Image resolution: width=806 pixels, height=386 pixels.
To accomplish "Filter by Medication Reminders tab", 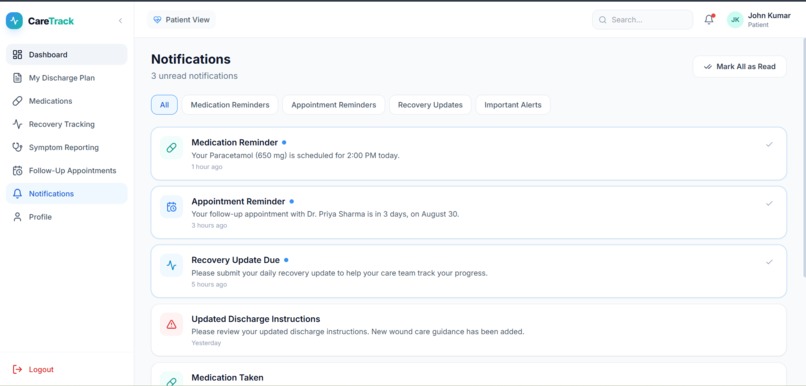I will point(230,105).
